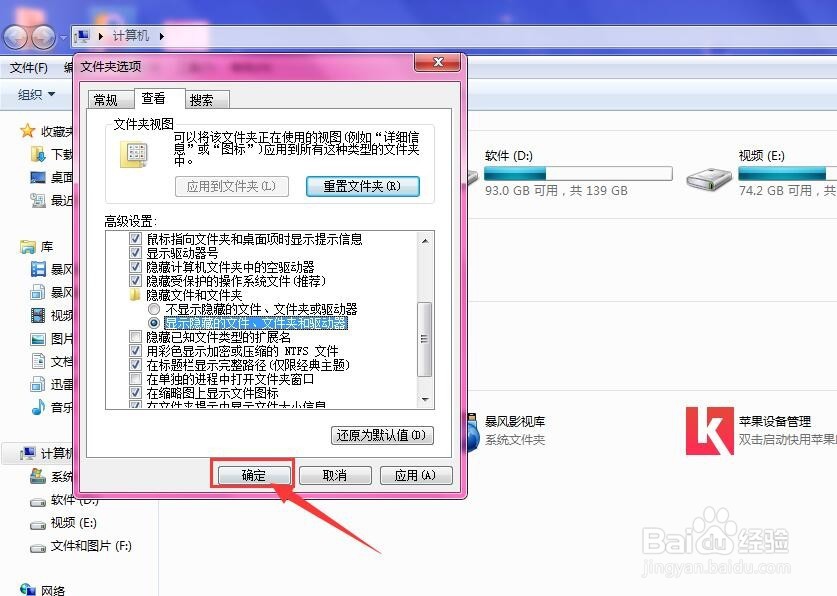Click the Desktop icon in sidebar
The width and height of the screenshot is (837, 596).
(x=38, y=177)
